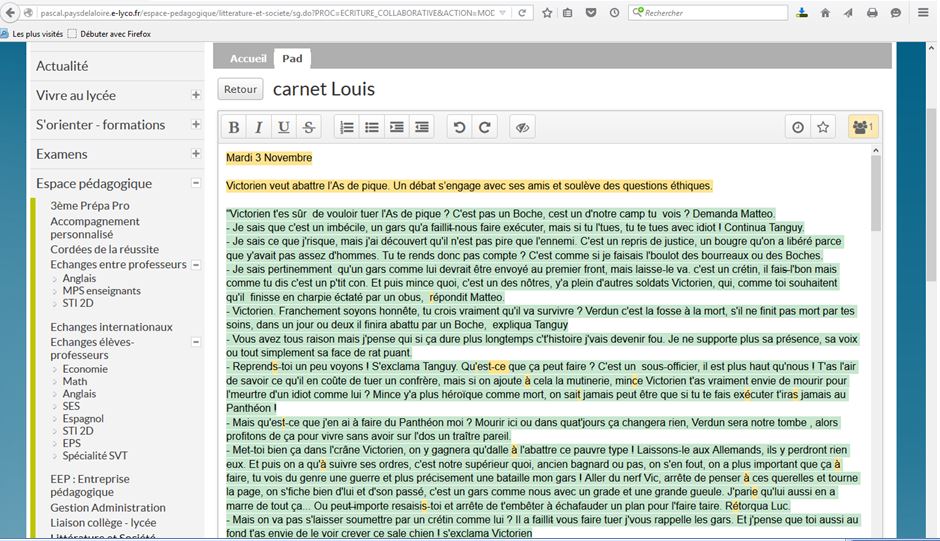Expand the Examens menu section

click(196, 154)
